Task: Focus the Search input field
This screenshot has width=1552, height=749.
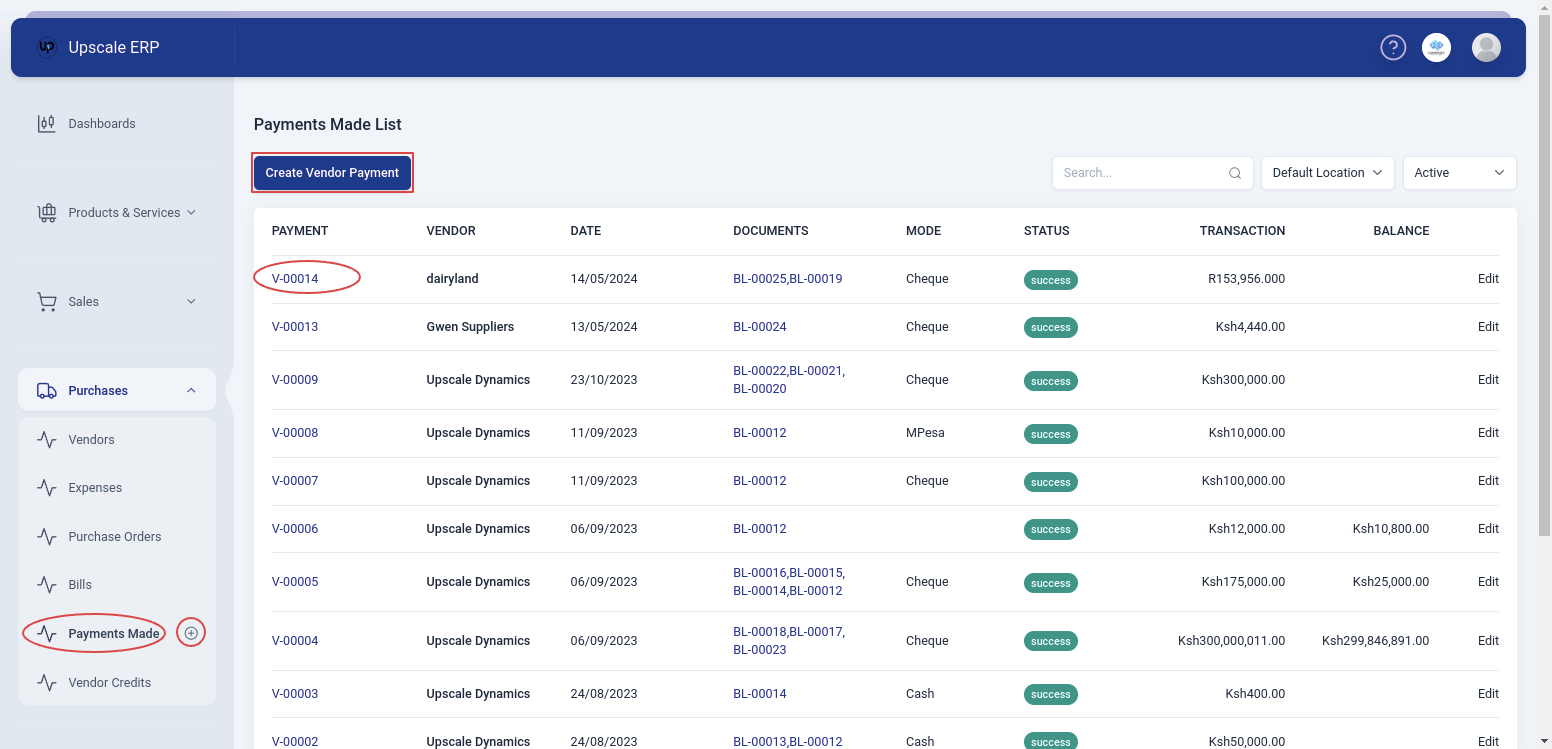Action: [x=1140, y=173]
